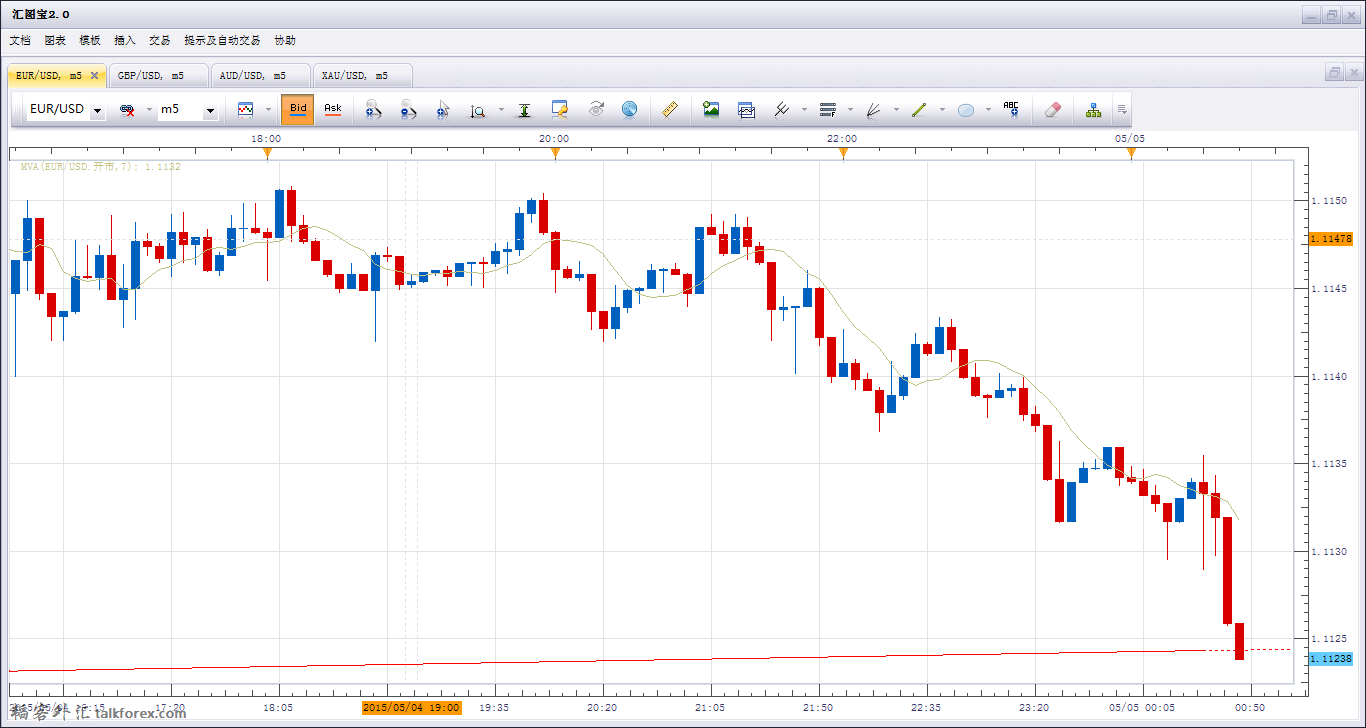Select the zoom out magnifier tool
This screenshot has width=1366, height=728.
tap(407, 110)
